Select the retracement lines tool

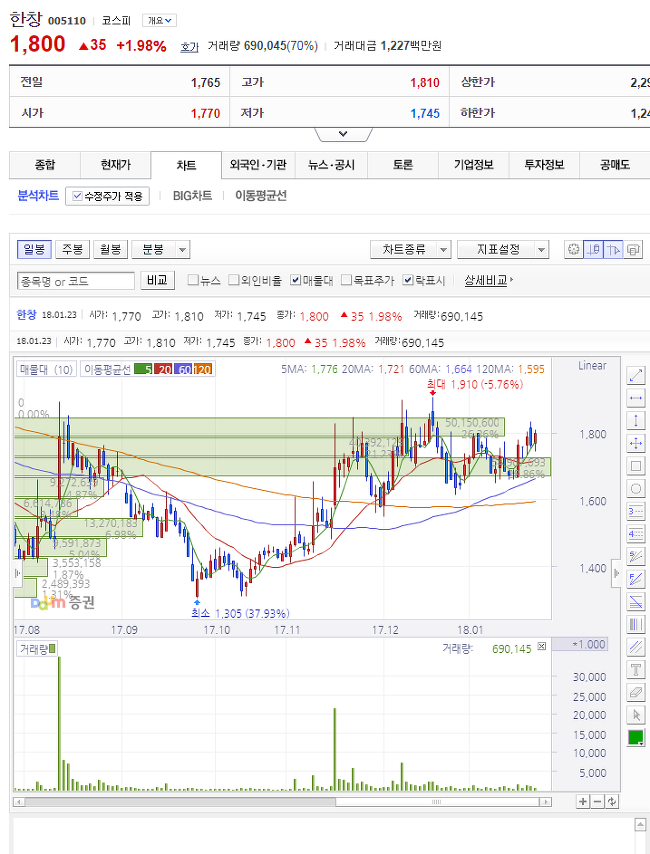(x=636, y=601)
